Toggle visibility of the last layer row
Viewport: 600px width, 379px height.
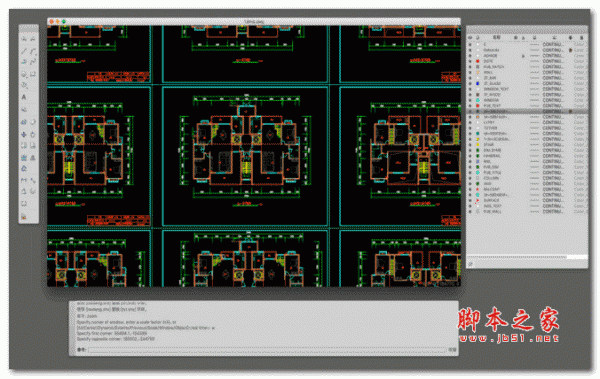[x=470, y=211]
